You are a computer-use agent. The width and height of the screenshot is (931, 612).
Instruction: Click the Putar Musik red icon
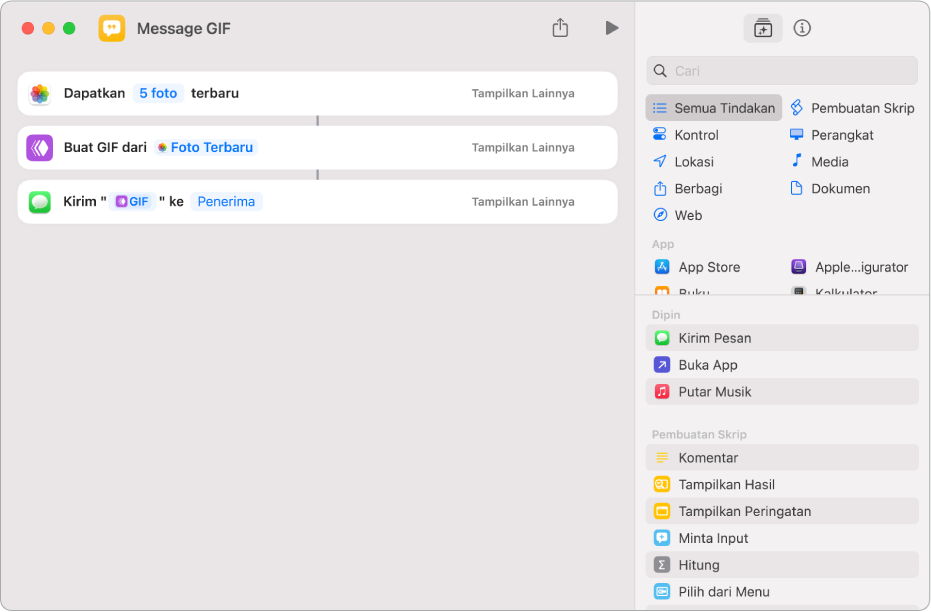pyautogui.click(x=662, y=391)
